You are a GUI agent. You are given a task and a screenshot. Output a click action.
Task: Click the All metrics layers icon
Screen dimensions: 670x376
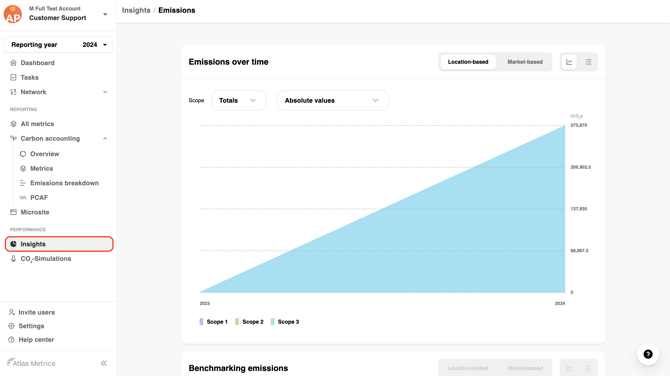(13, 124)
